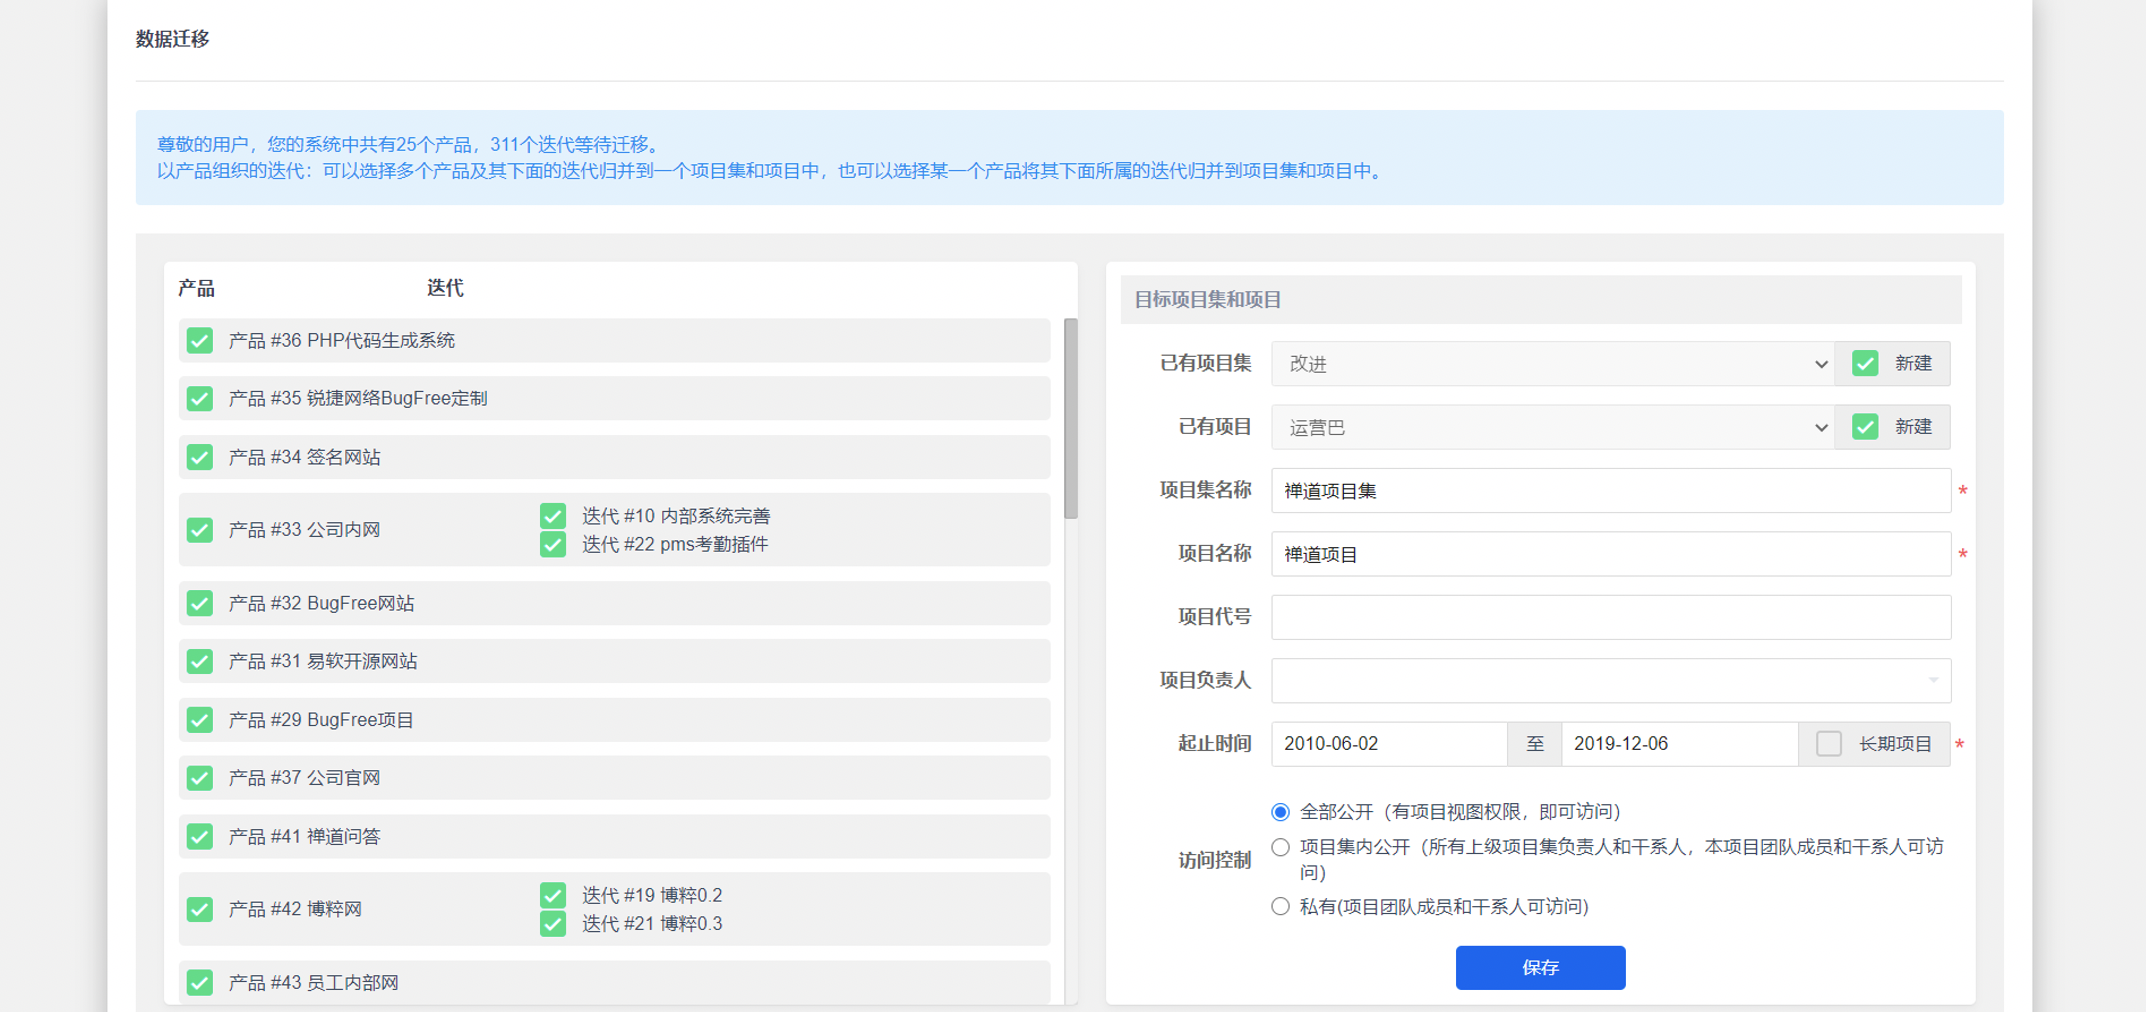Enable the 长期项目 checkbox

coord(1829,744)
